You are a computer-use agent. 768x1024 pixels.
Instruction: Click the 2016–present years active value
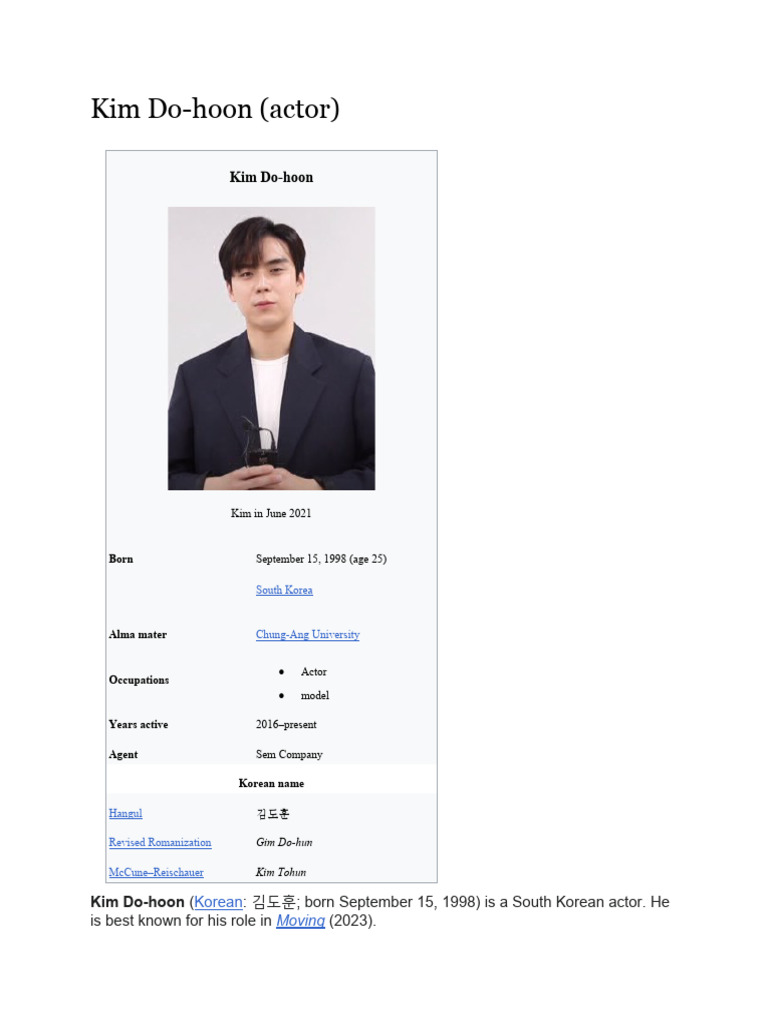coord(286,724)
